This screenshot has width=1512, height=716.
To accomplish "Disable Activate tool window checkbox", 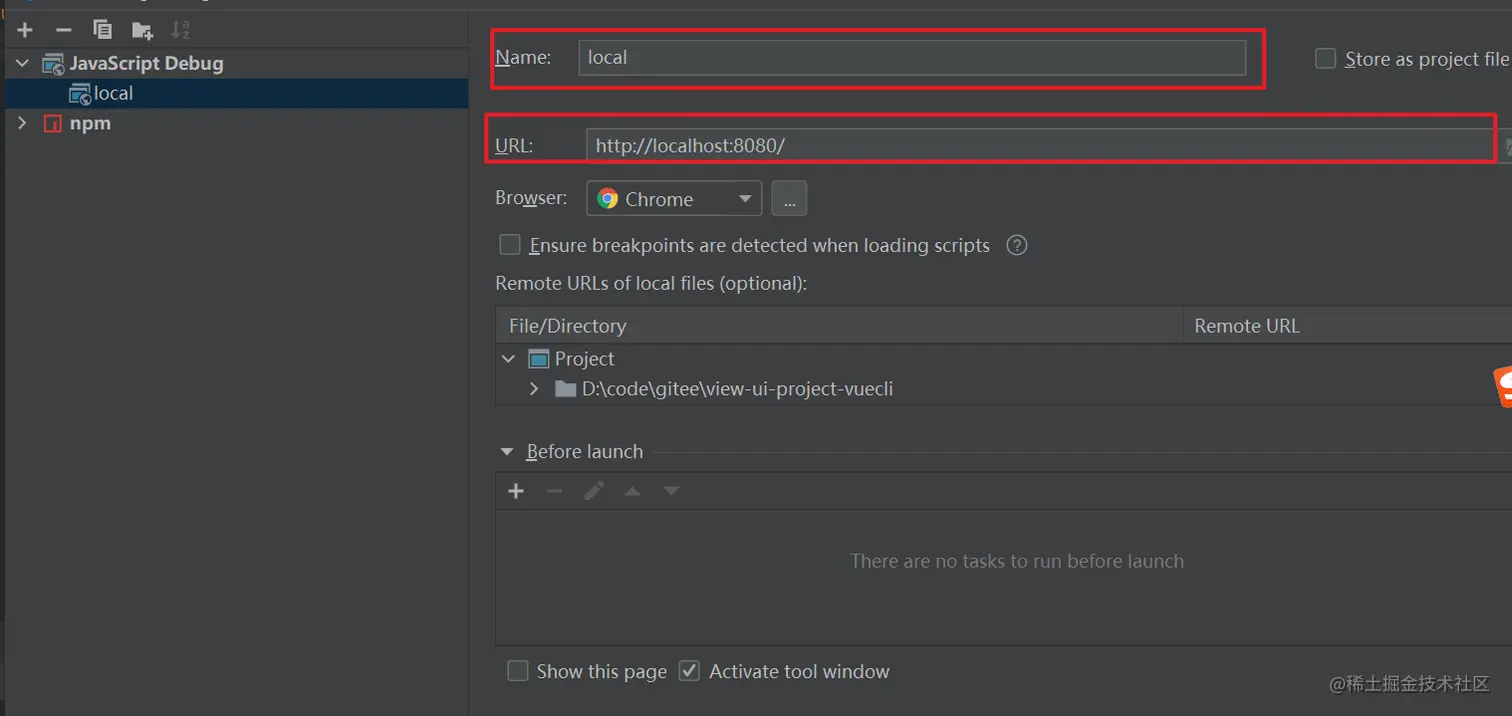I will pyautogui.click(x=689, y=671).
